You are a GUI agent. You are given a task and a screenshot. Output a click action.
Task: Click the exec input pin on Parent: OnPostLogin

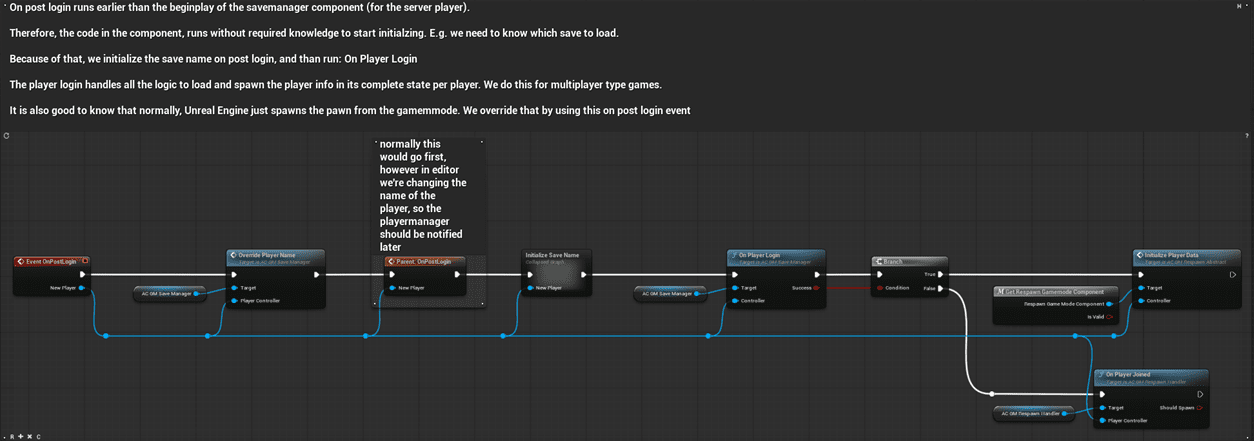tap(393, 274)
